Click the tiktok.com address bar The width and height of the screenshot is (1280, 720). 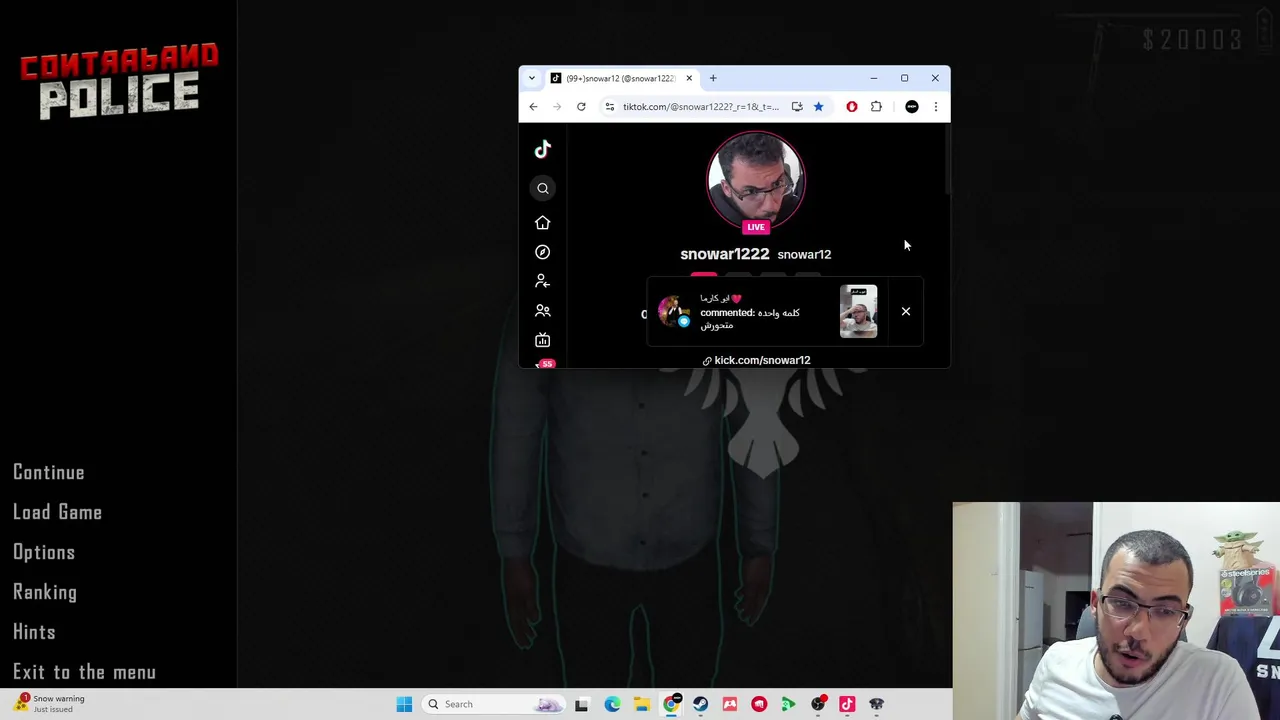tap(700, 106)
